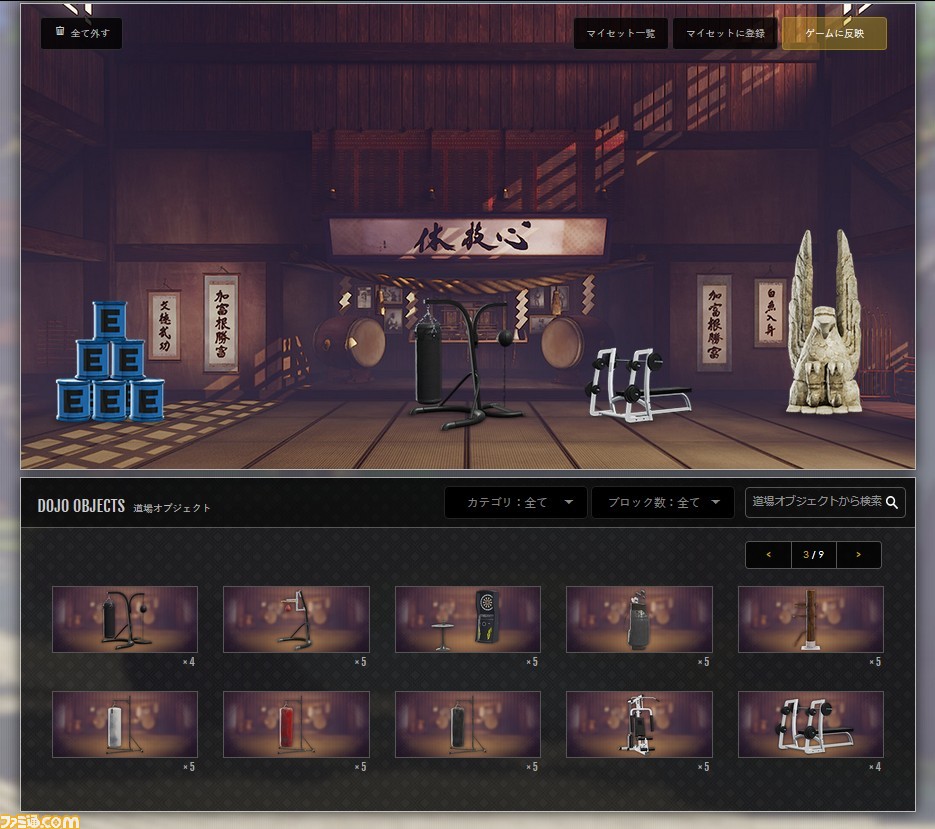The height and width of the screenshot is (829, 935).
Task: Click the blue E-can stack in dojo
Action: click(110, 363)
